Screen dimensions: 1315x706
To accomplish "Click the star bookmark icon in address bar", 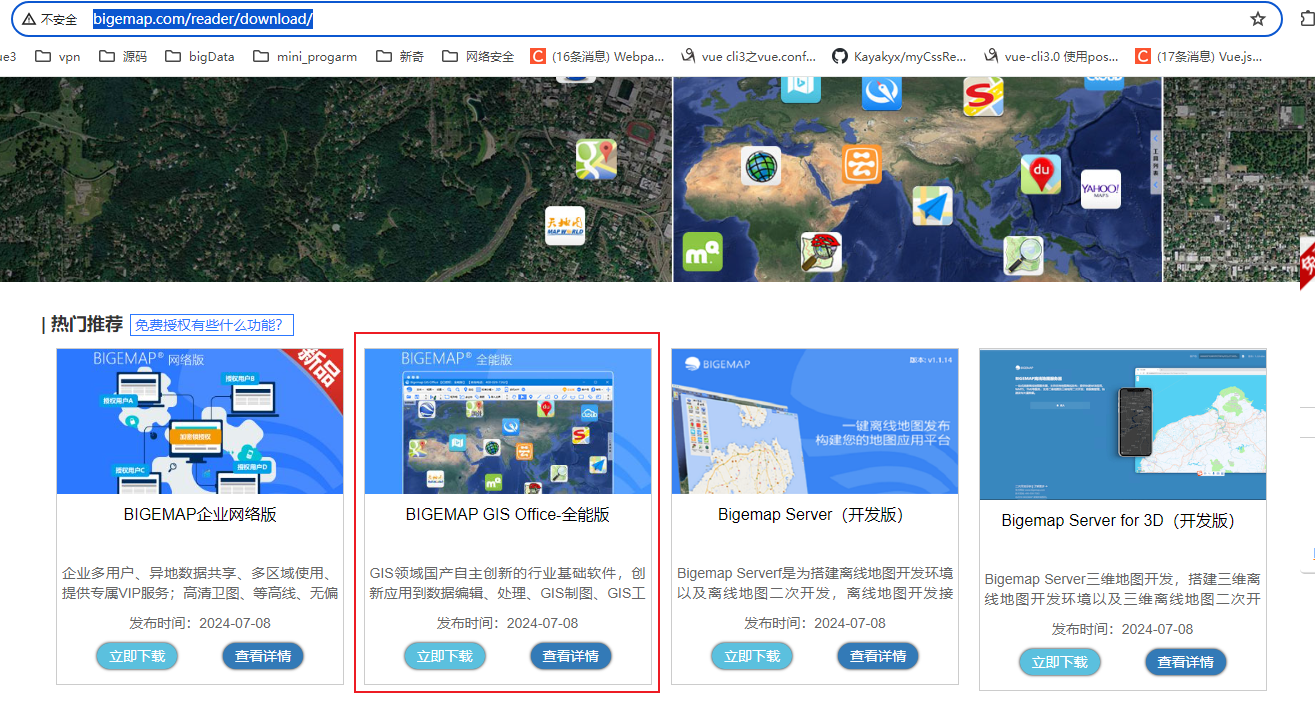I will click(x=1258, y=19).
